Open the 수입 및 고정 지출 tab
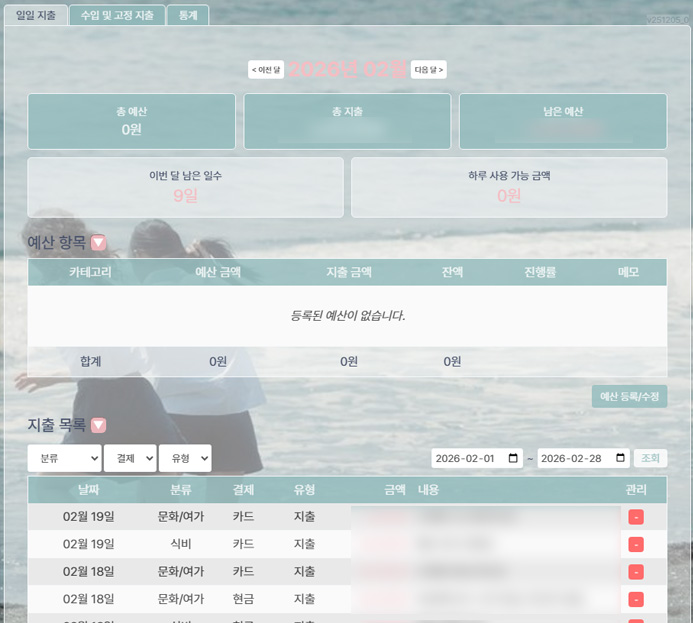The width and height of the screenshot is (693, 623). coord(117,15)
